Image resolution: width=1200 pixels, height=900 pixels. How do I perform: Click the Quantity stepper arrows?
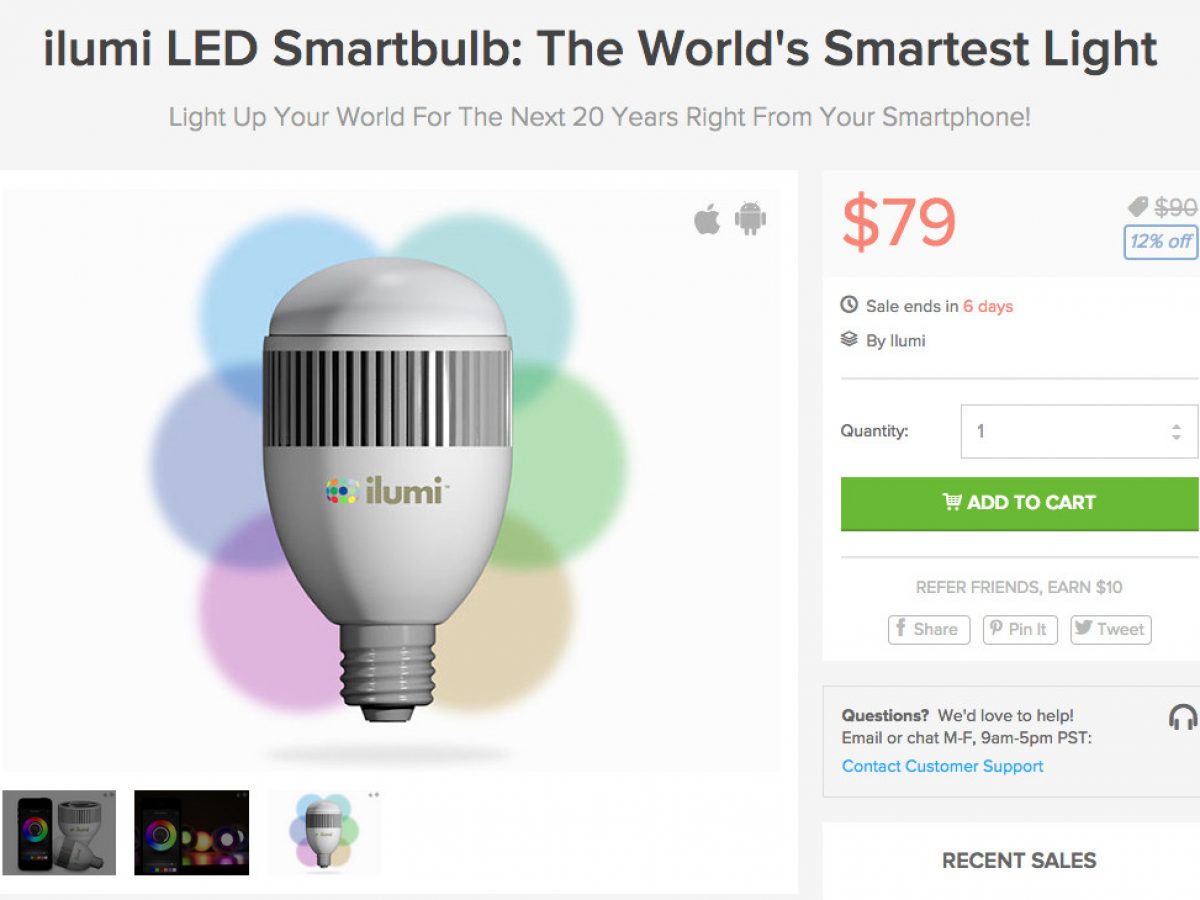[x=1176, y=432]
